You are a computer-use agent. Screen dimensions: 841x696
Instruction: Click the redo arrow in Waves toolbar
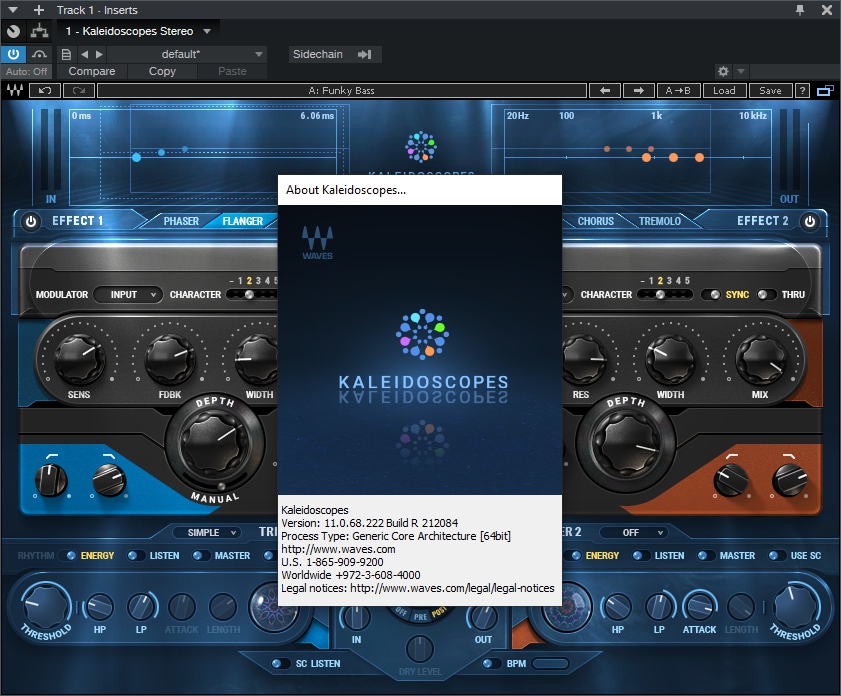pyautogui.click(x=79, y=91)
